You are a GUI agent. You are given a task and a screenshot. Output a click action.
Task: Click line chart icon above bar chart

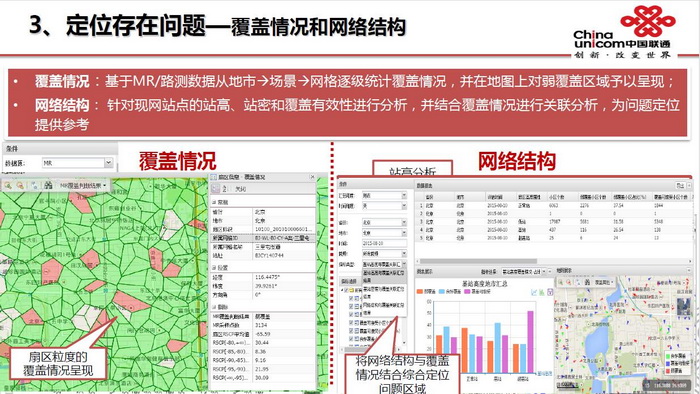click(x=534, y=292)
